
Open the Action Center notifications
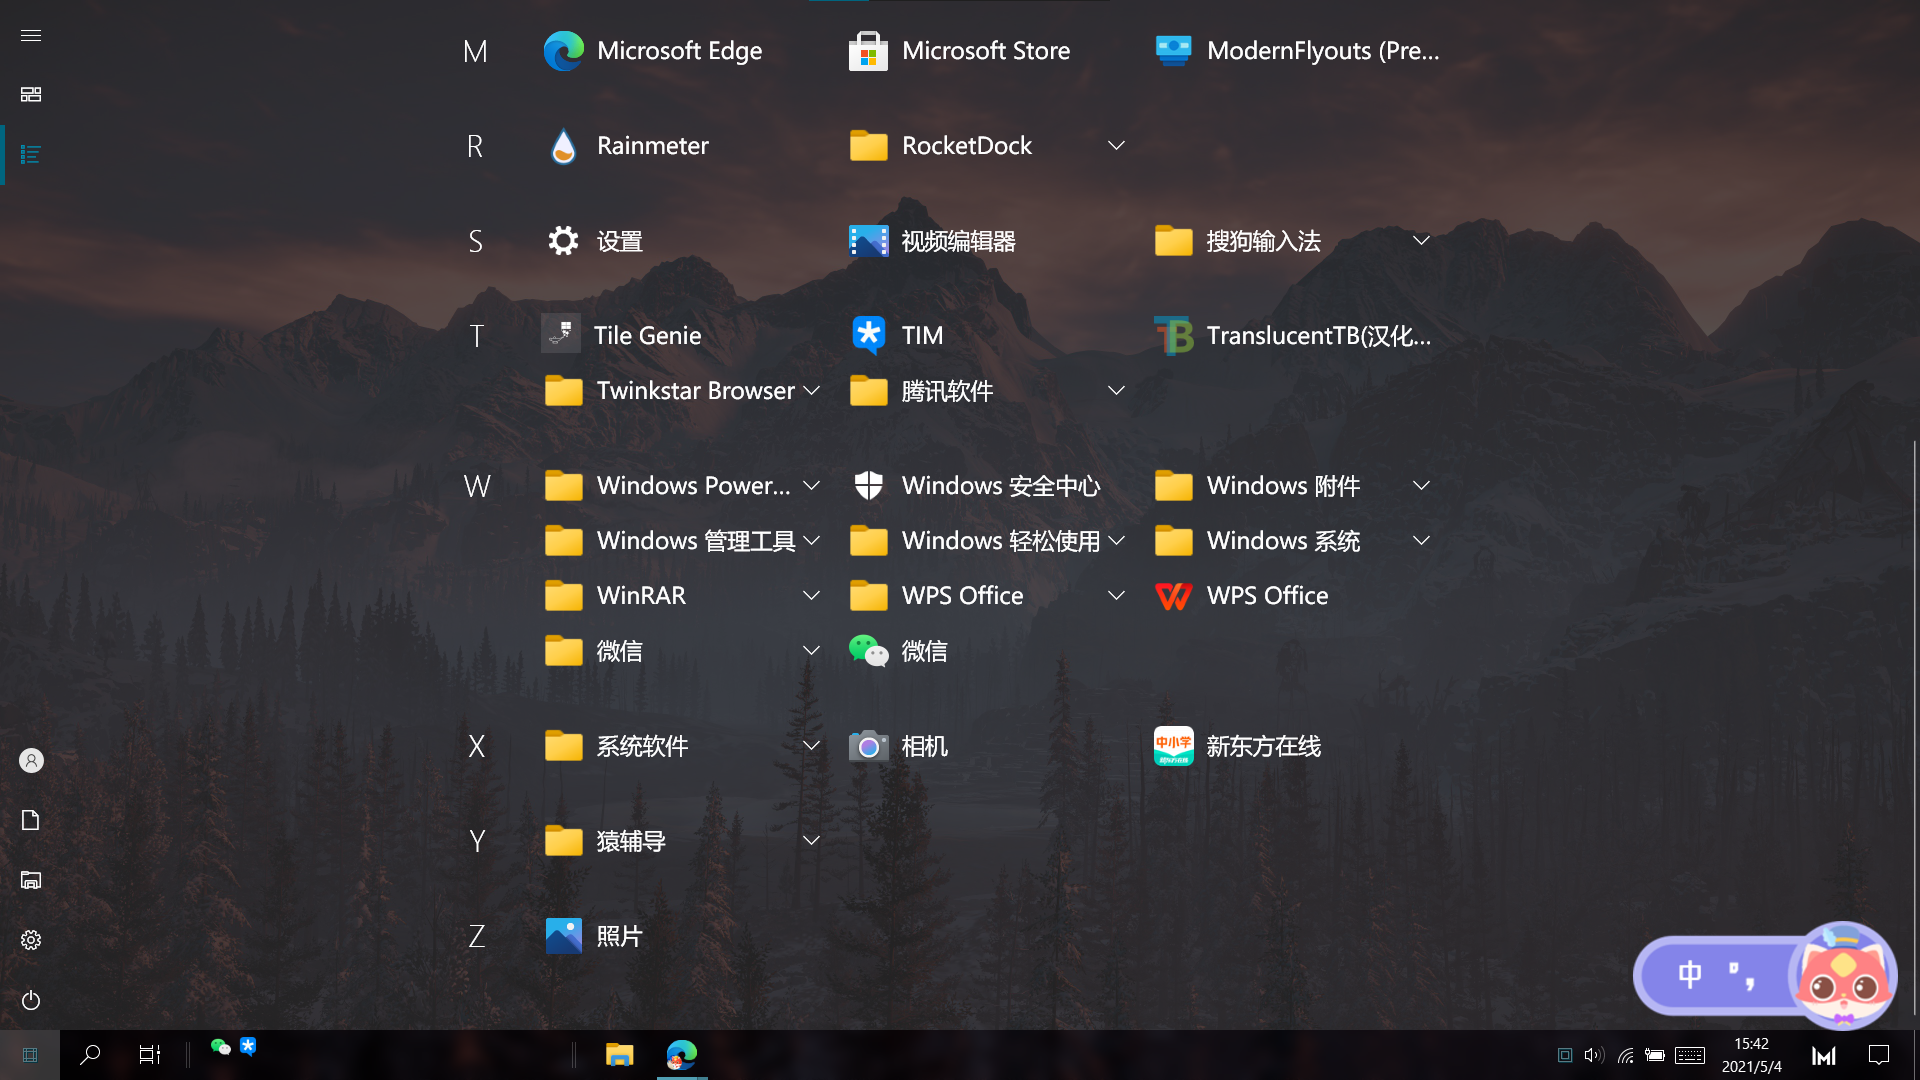click(1879, 1055)
